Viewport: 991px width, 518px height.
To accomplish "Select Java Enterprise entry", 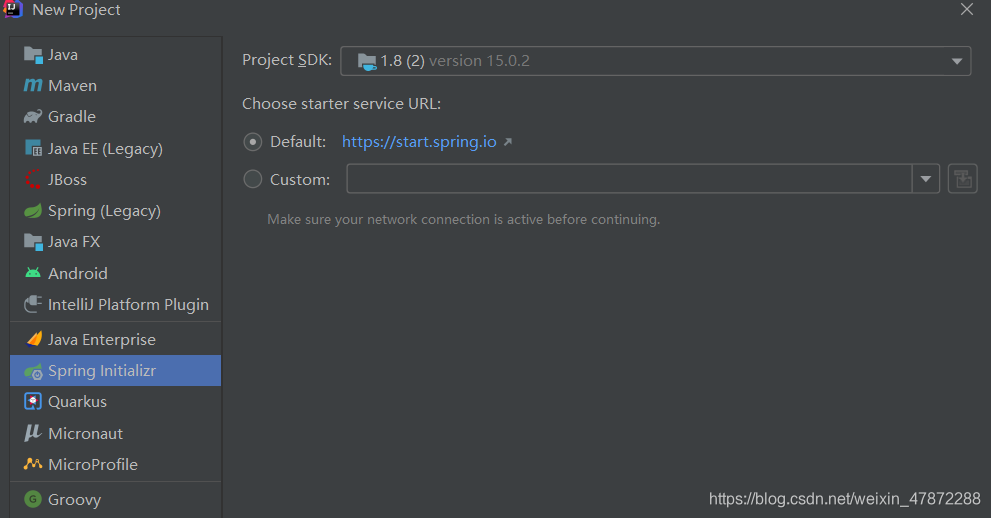I will click(x=116, y=339).
